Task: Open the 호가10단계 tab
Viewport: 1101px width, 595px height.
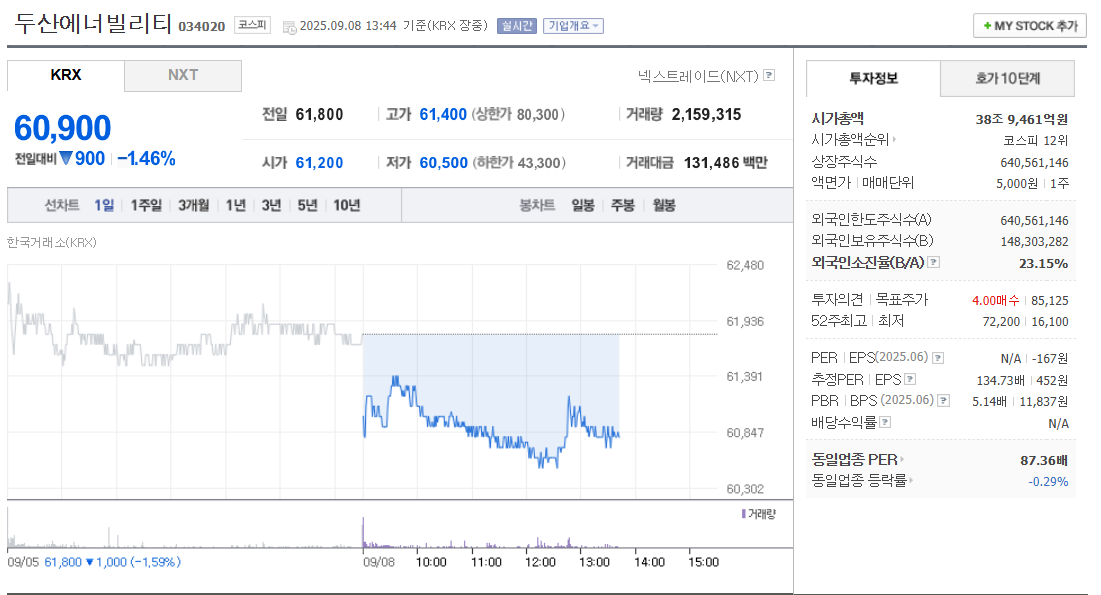Action: coord(1008,78)
